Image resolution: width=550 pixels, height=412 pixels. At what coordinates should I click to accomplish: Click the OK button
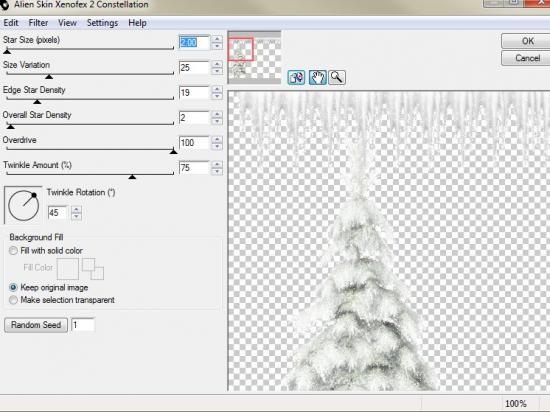pos(526,41)
